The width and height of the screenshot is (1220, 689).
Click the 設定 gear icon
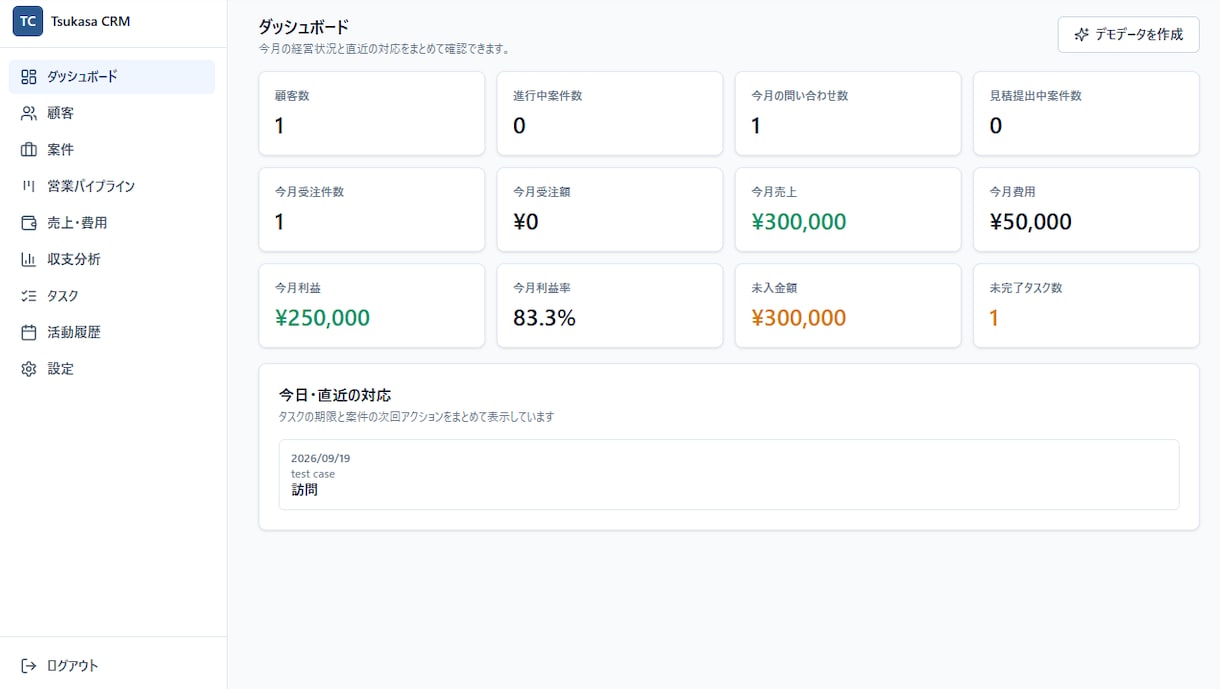point(29,369)
